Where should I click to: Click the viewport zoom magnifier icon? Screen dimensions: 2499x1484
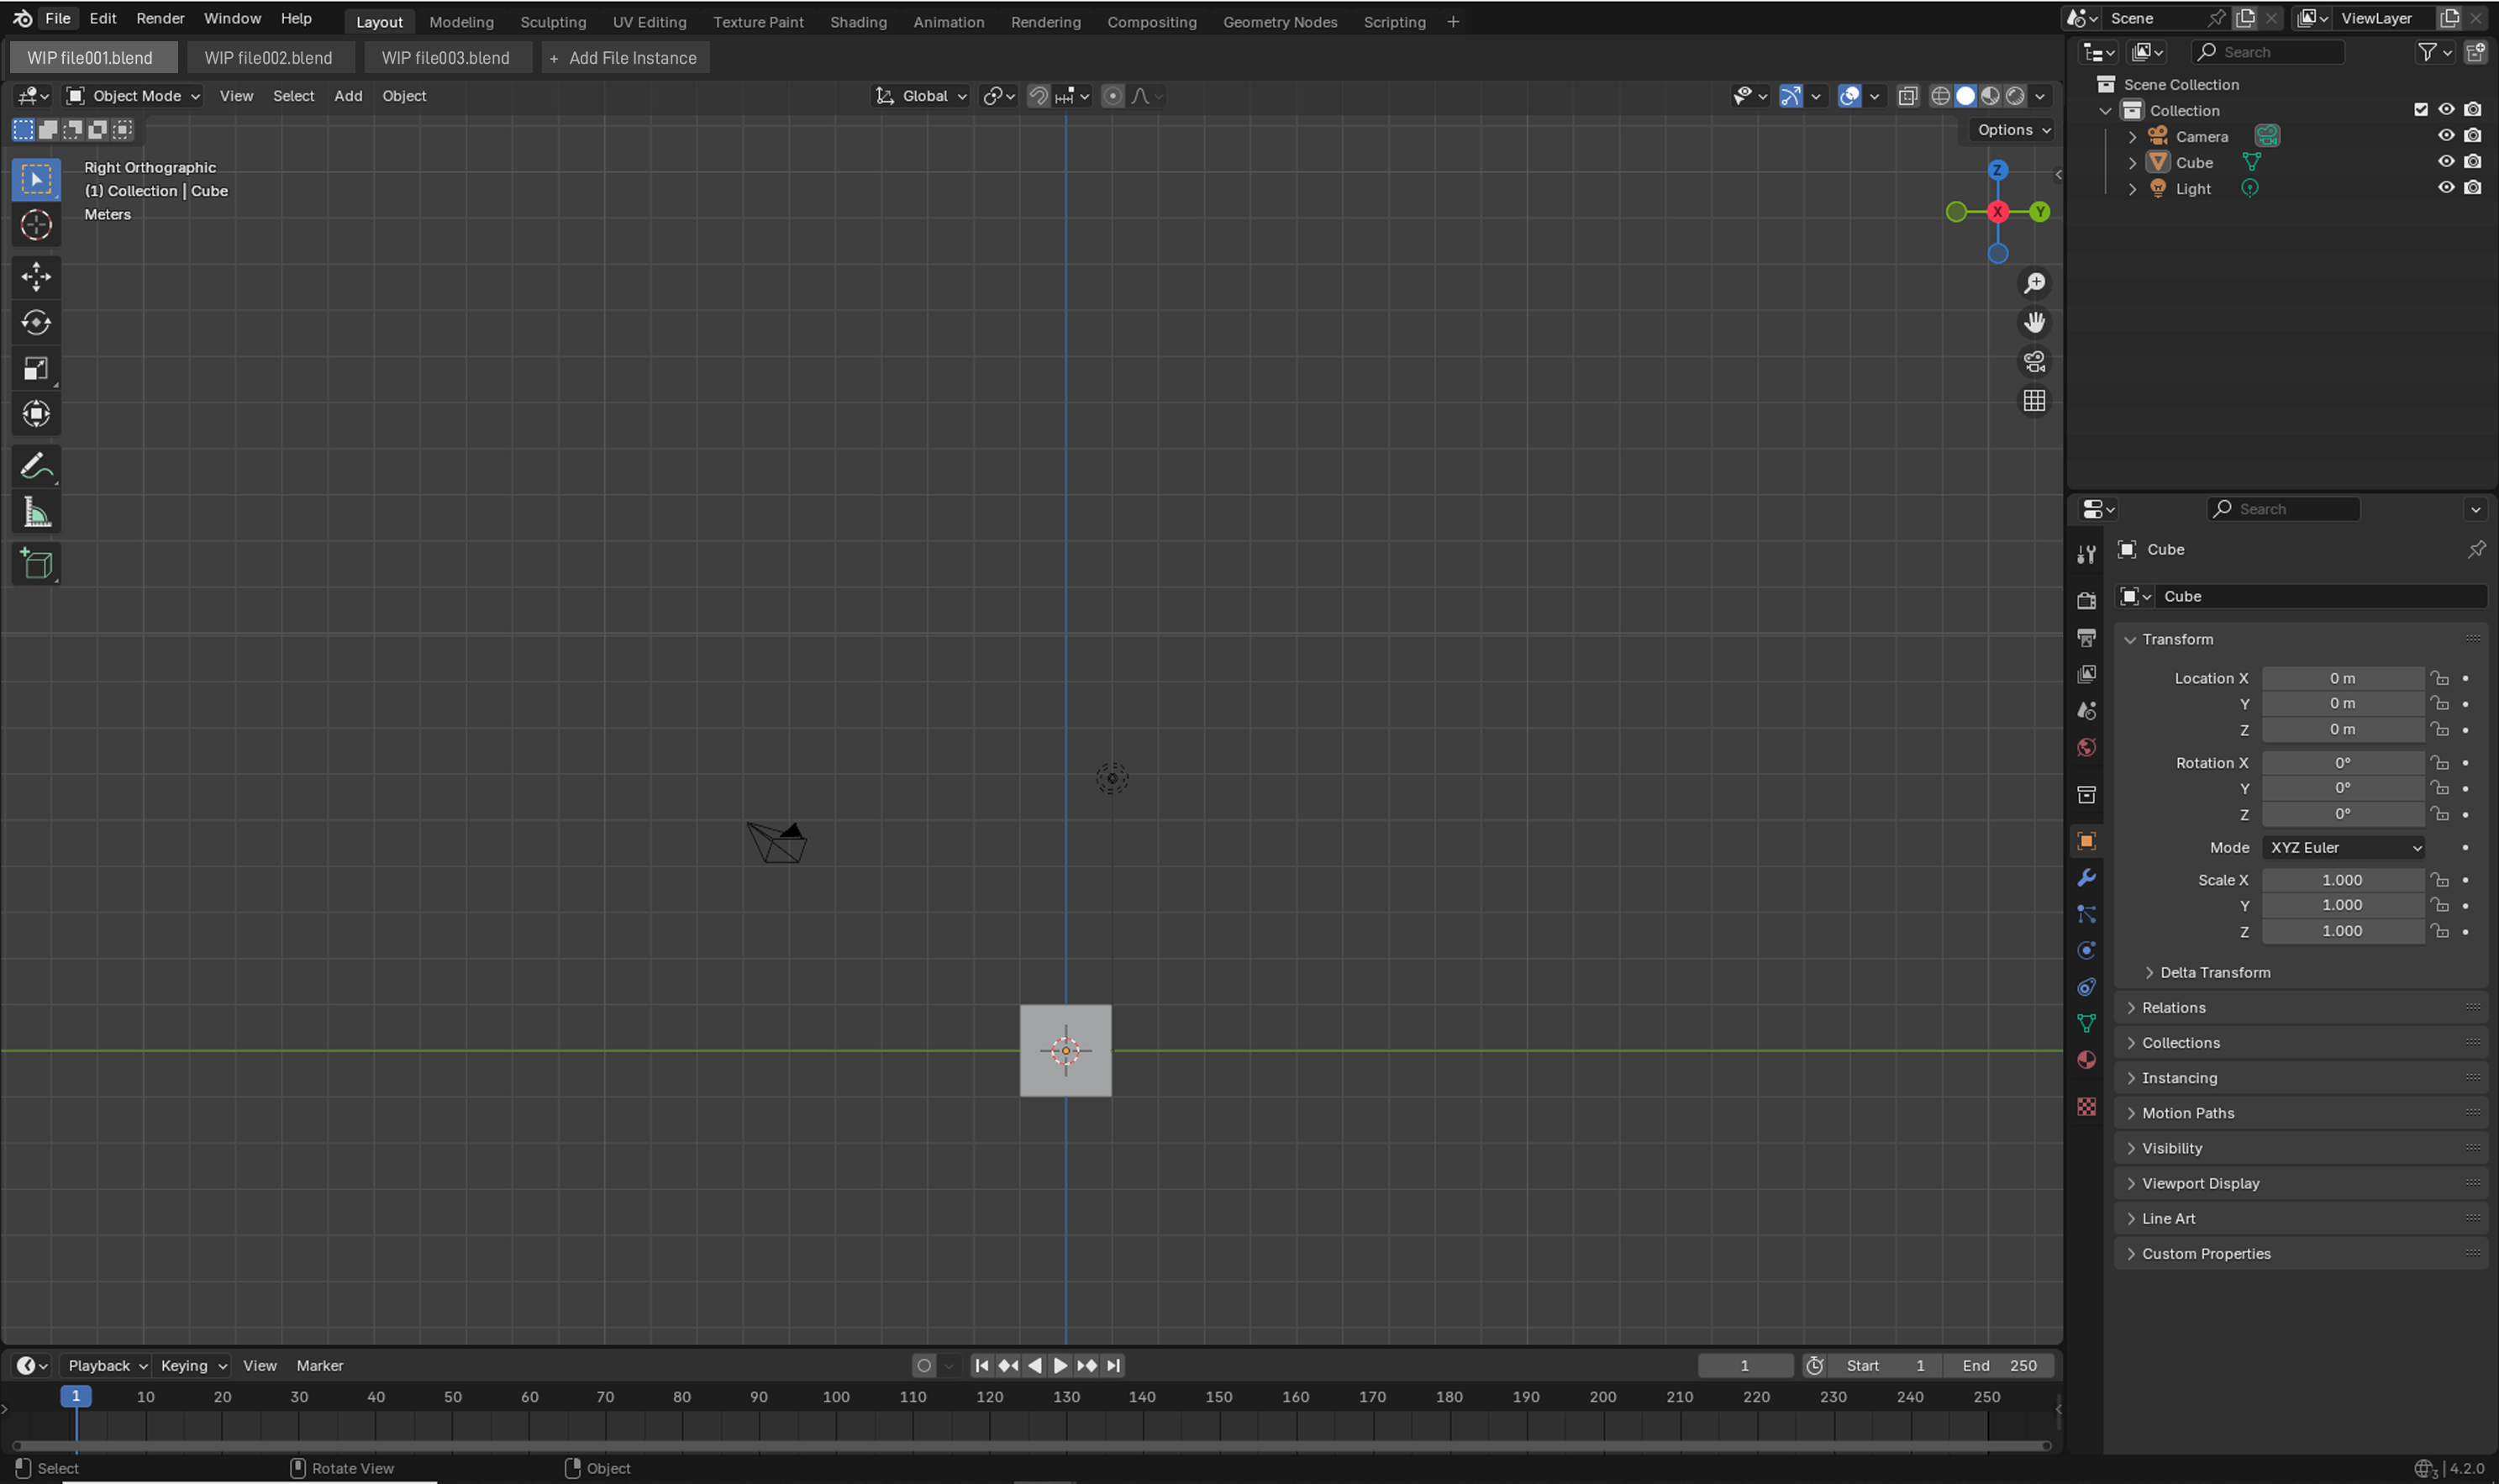pos(2034,284)
